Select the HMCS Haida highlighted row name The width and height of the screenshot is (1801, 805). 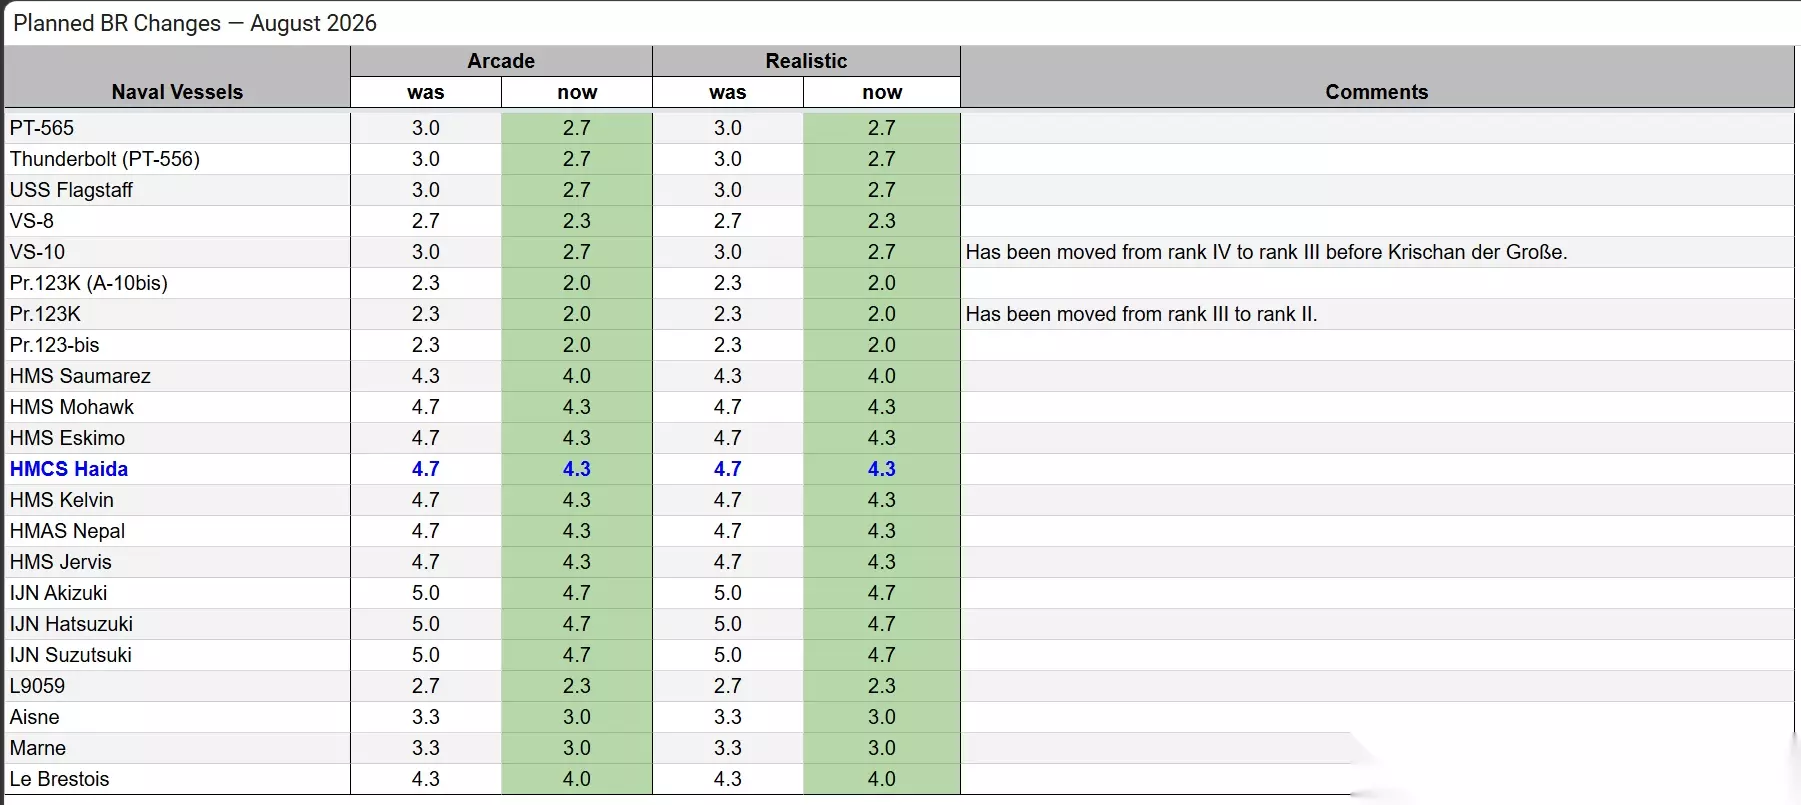pyautogui.click(x=69, y=469)
